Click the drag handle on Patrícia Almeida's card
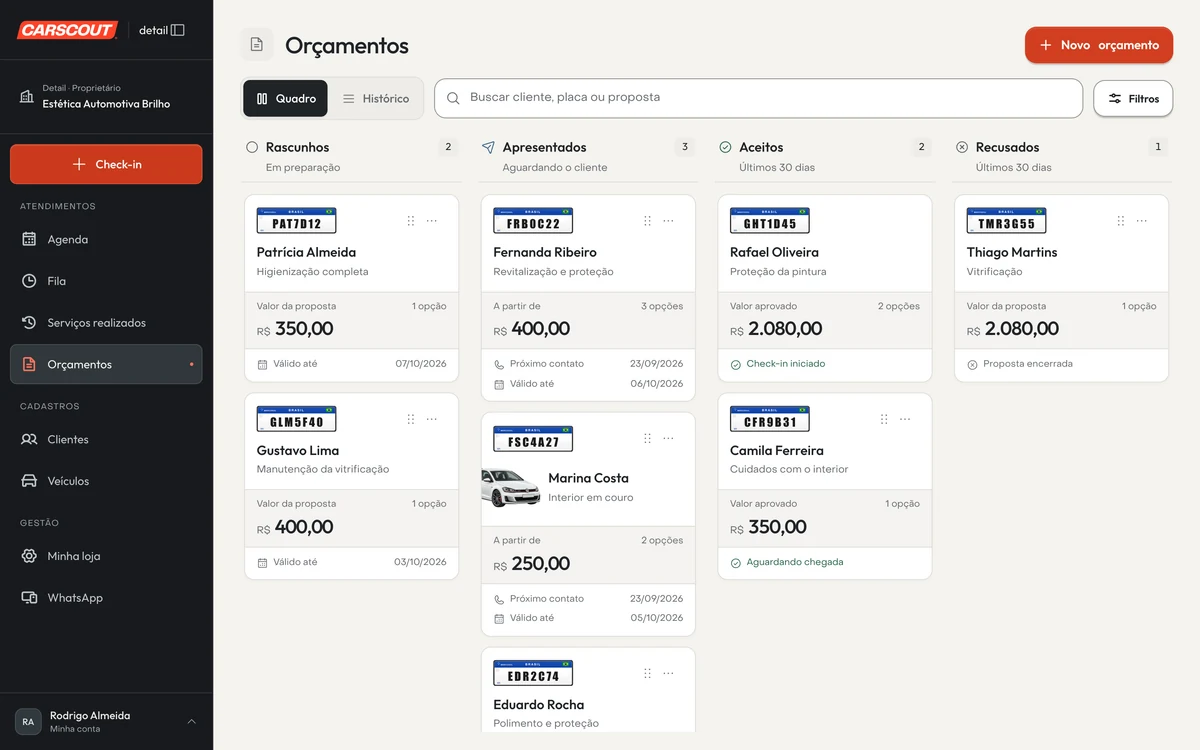This screenshot has width=1200, height=750. [x=411, y=221]
